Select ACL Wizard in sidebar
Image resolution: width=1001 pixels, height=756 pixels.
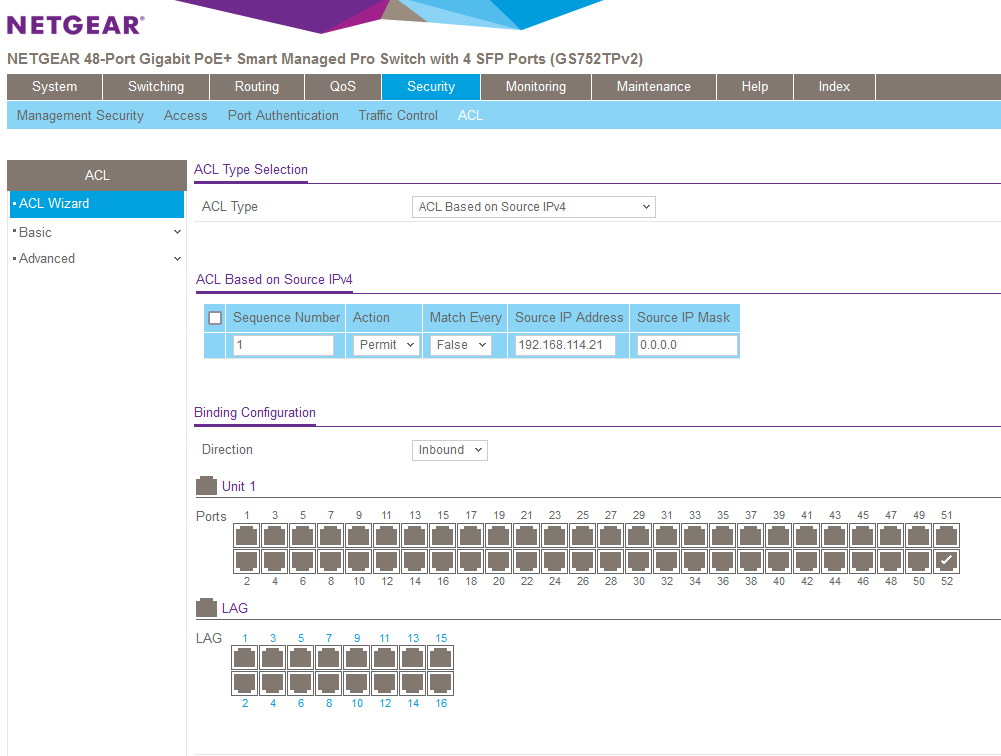coord(97,204)
